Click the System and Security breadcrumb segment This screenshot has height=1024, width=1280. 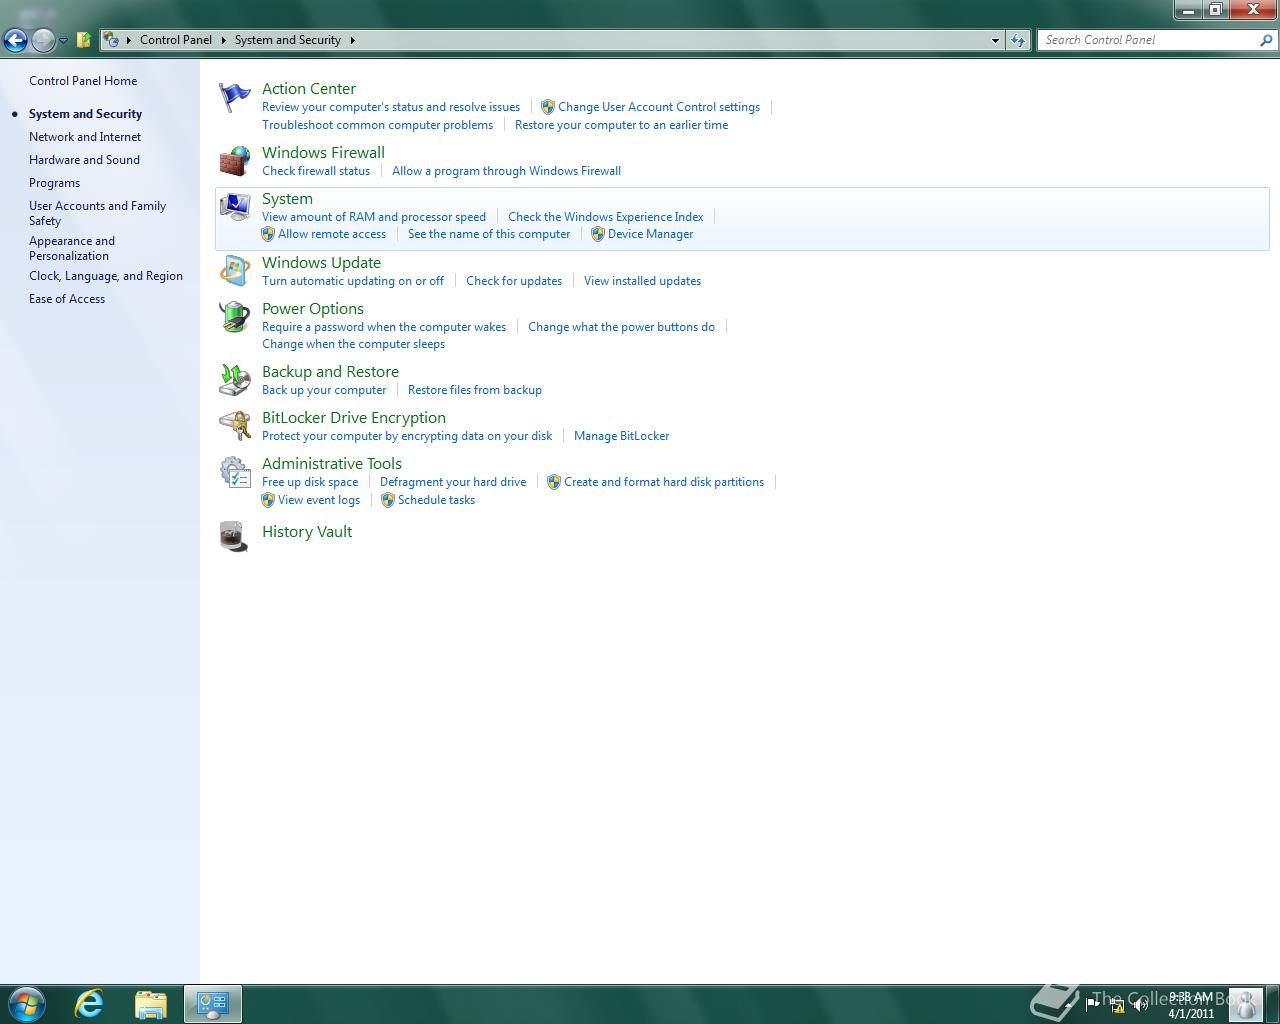[x=288, y=40]
